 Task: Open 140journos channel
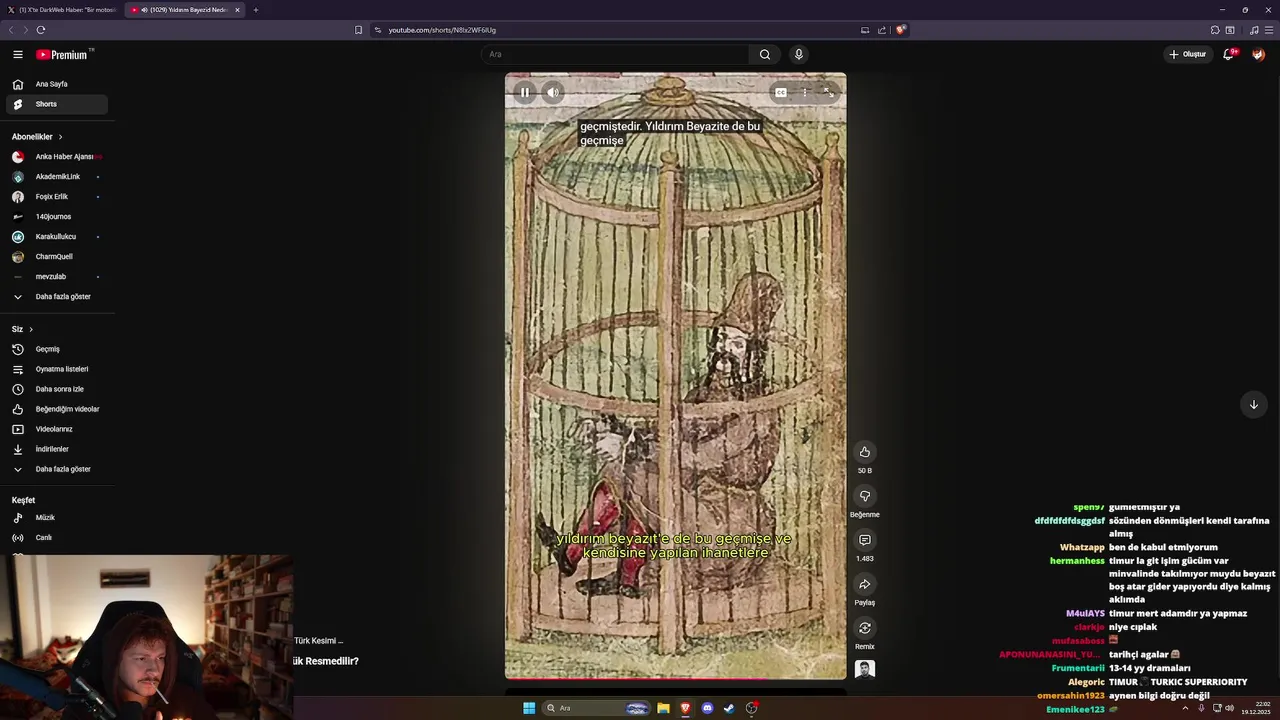57,217
